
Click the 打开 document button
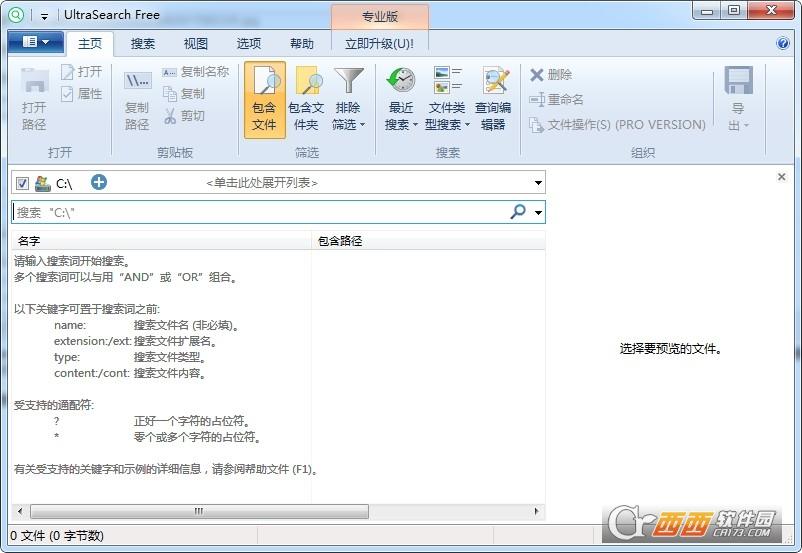pyautogui.click(x=82, y=72)
